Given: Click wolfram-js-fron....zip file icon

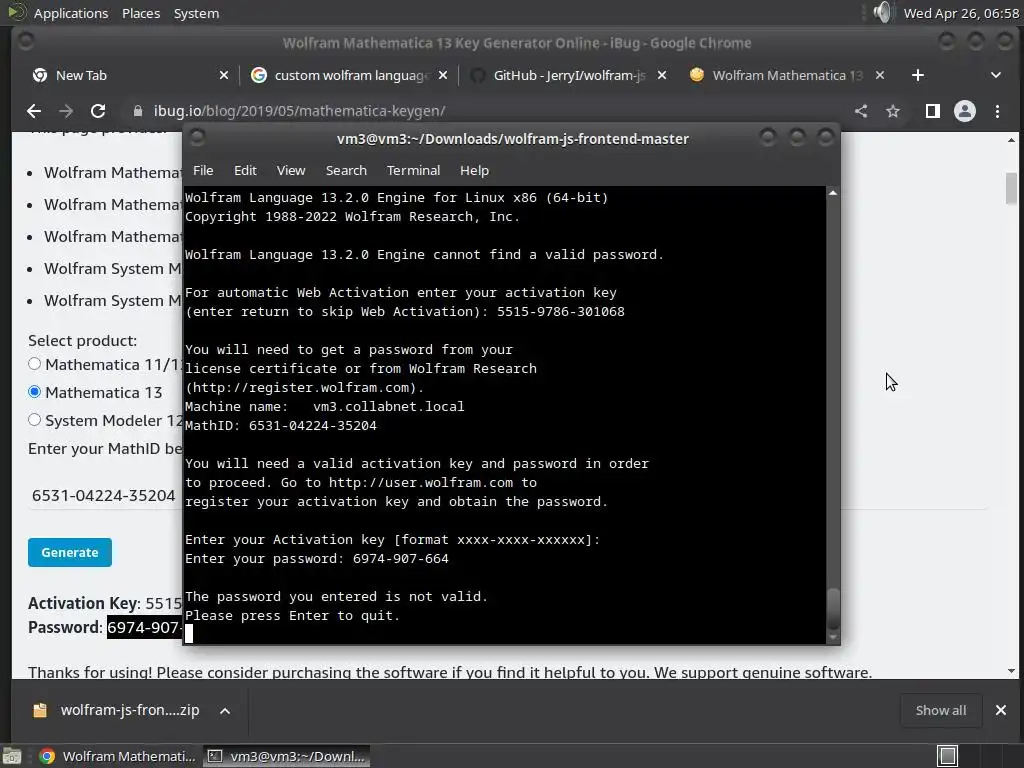Looking at the screenshot, I should click(x=40, y=710).
